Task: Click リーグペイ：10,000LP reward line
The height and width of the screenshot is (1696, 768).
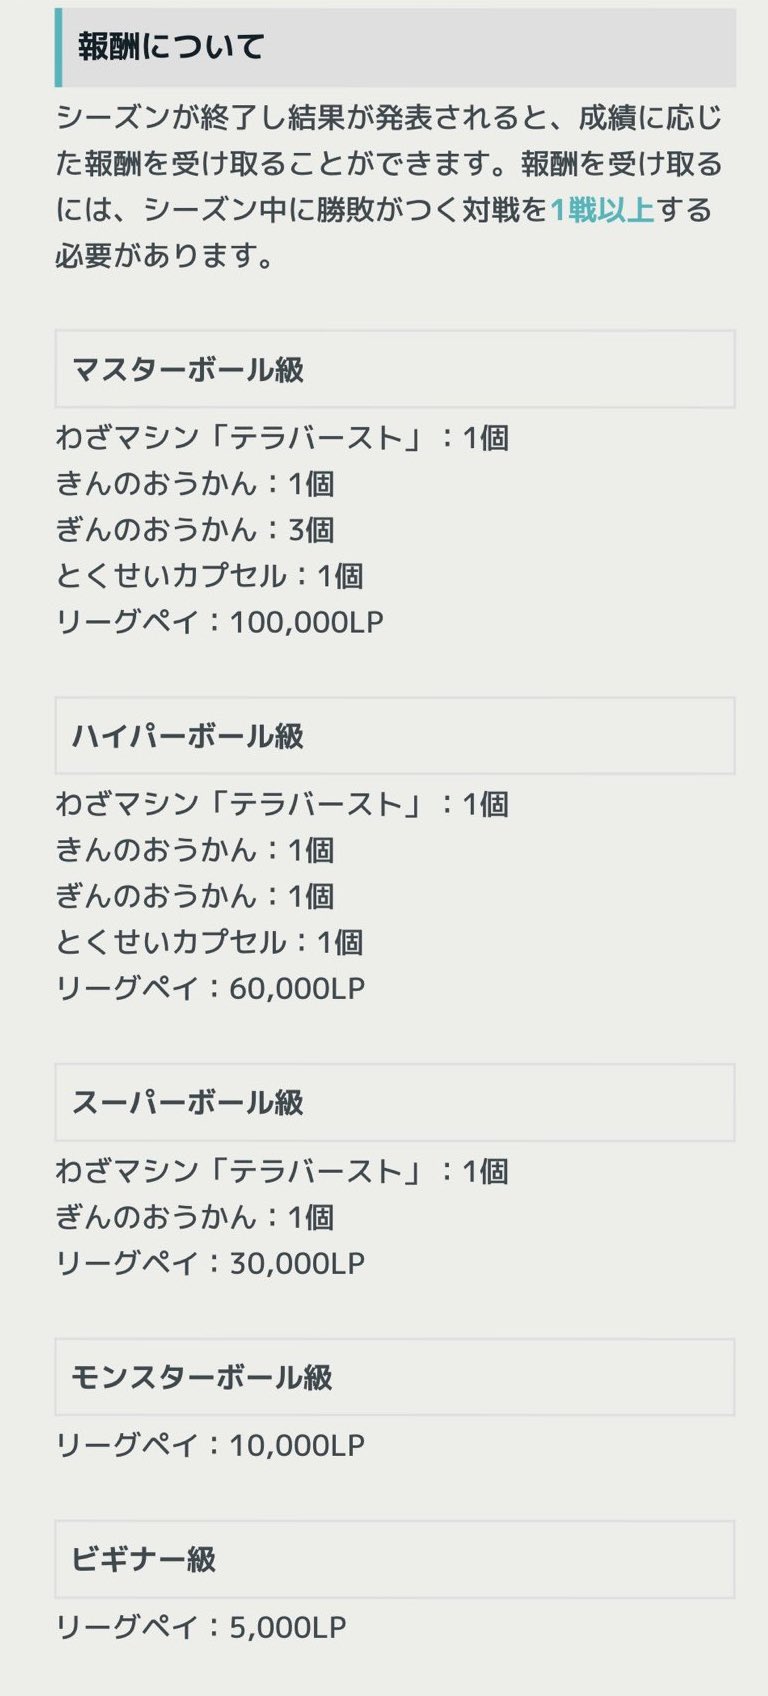Action: click(210, 1445)
